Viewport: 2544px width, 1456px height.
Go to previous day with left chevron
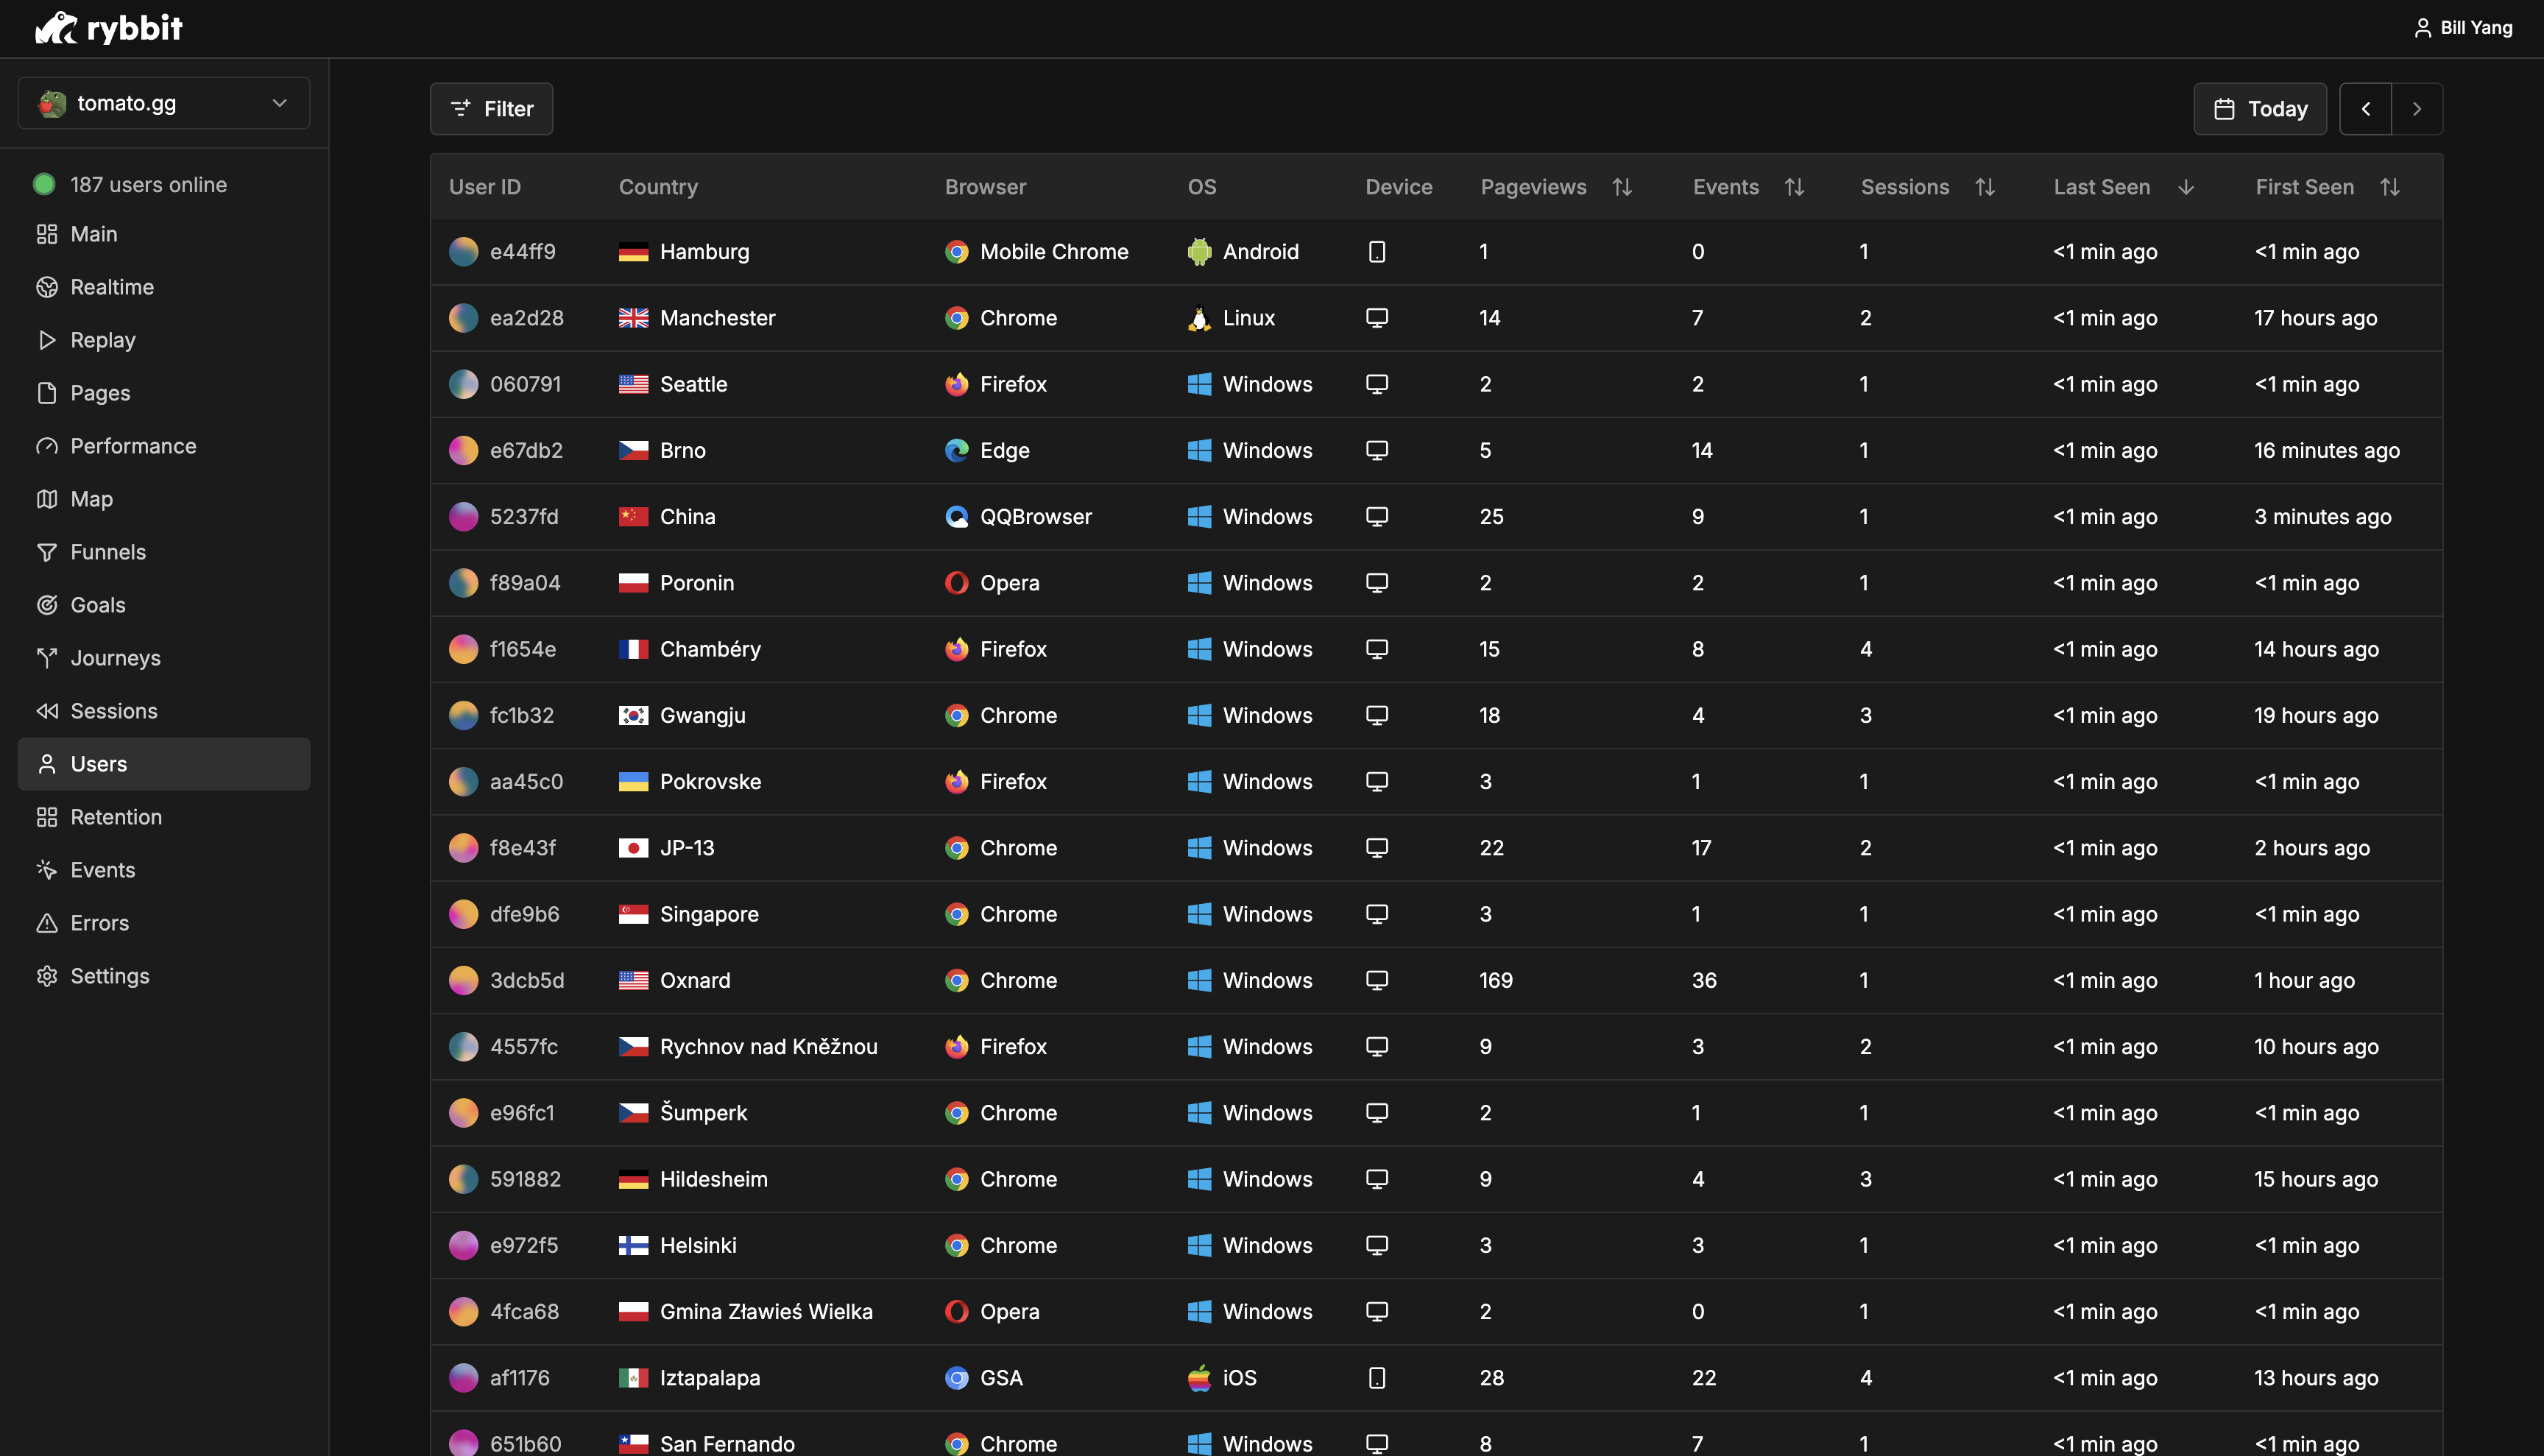coord(2365,109)
